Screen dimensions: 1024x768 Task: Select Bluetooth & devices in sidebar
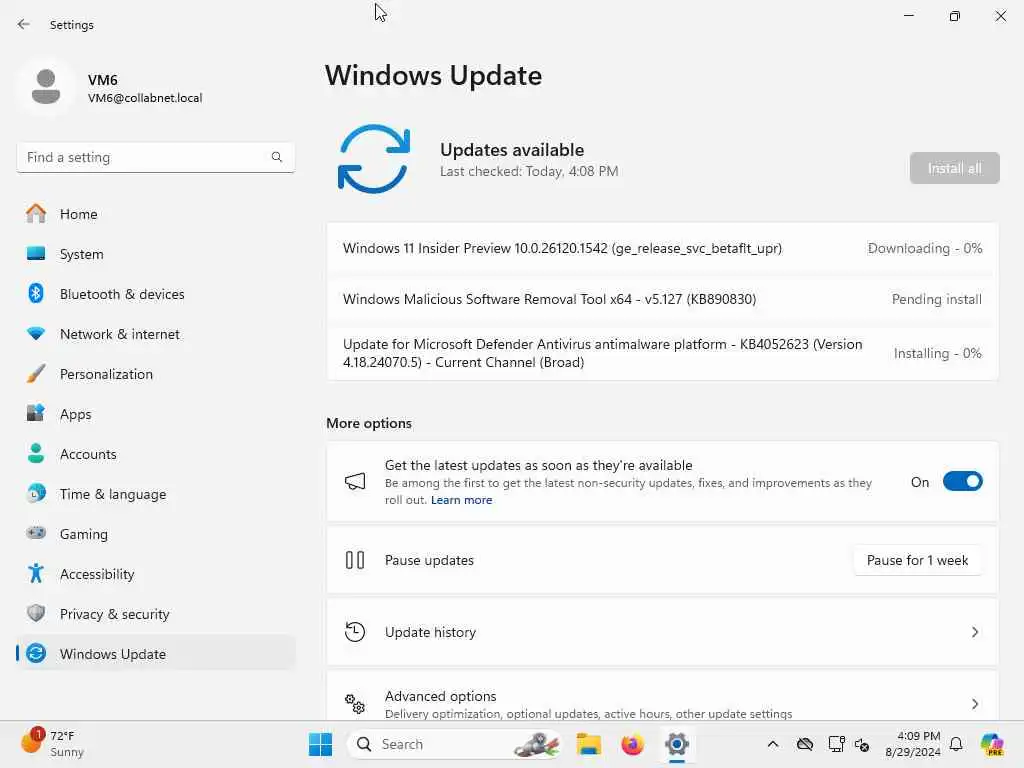[155, 294]
